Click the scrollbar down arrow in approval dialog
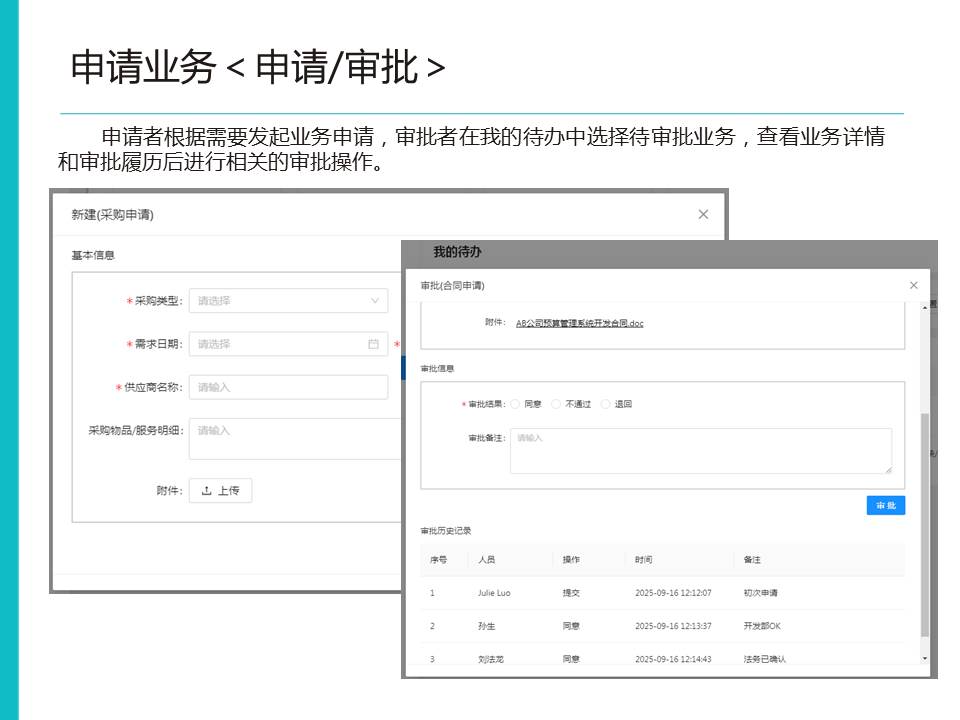The image size is (960, 720). point(924,658)
